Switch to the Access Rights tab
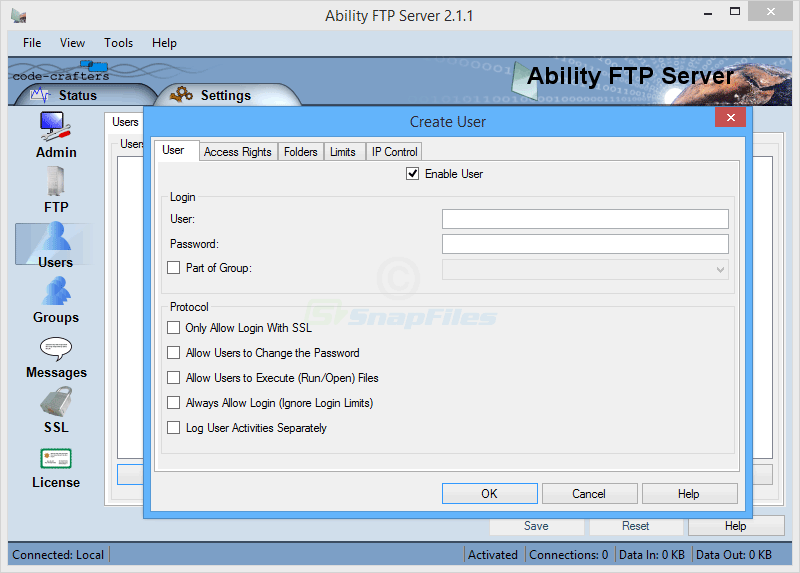 click(x=238, y=152)
